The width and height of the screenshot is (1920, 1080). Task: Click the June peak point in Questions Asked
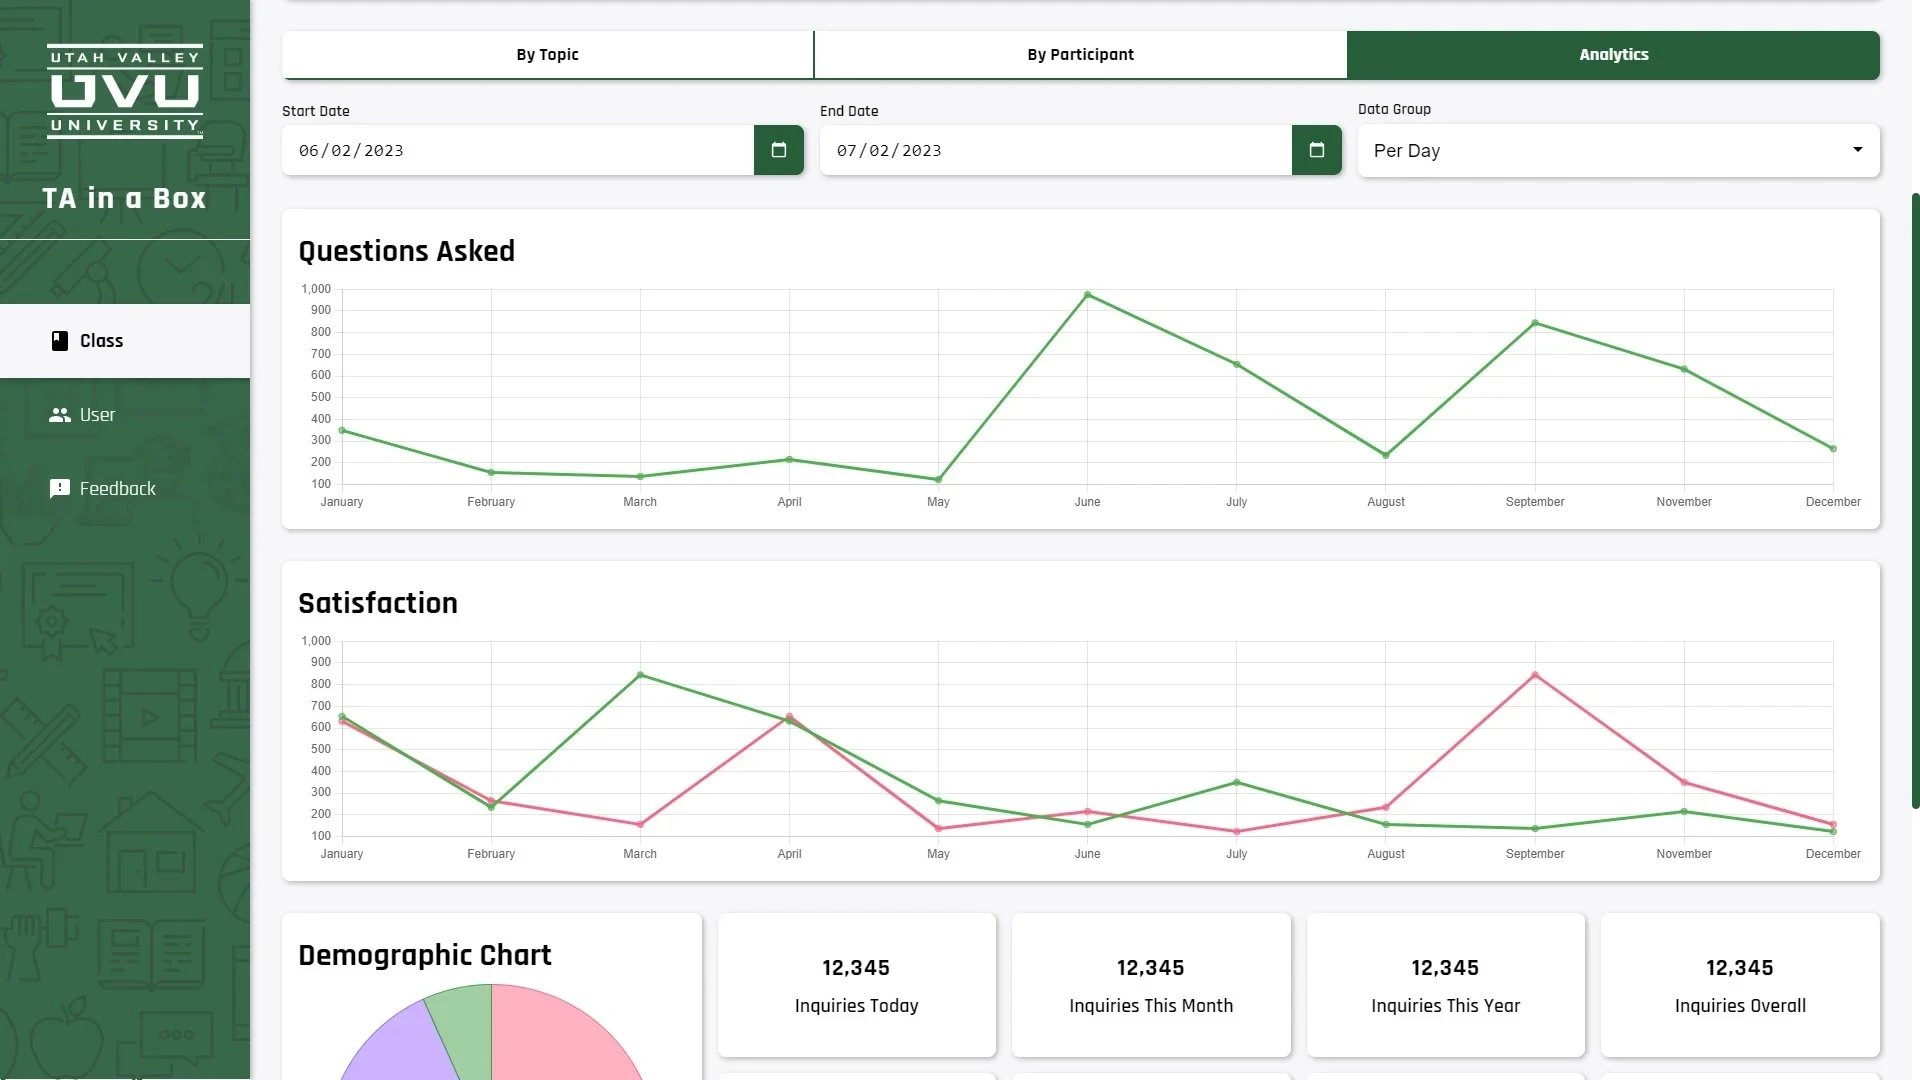(1087, 295)
